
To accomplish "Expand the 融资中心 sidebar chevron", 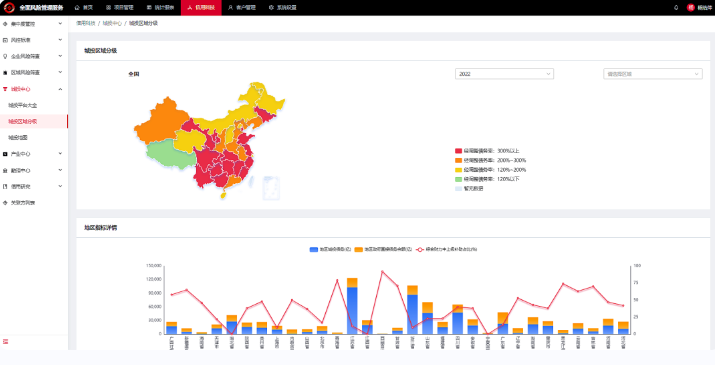I will pos(60,170).
